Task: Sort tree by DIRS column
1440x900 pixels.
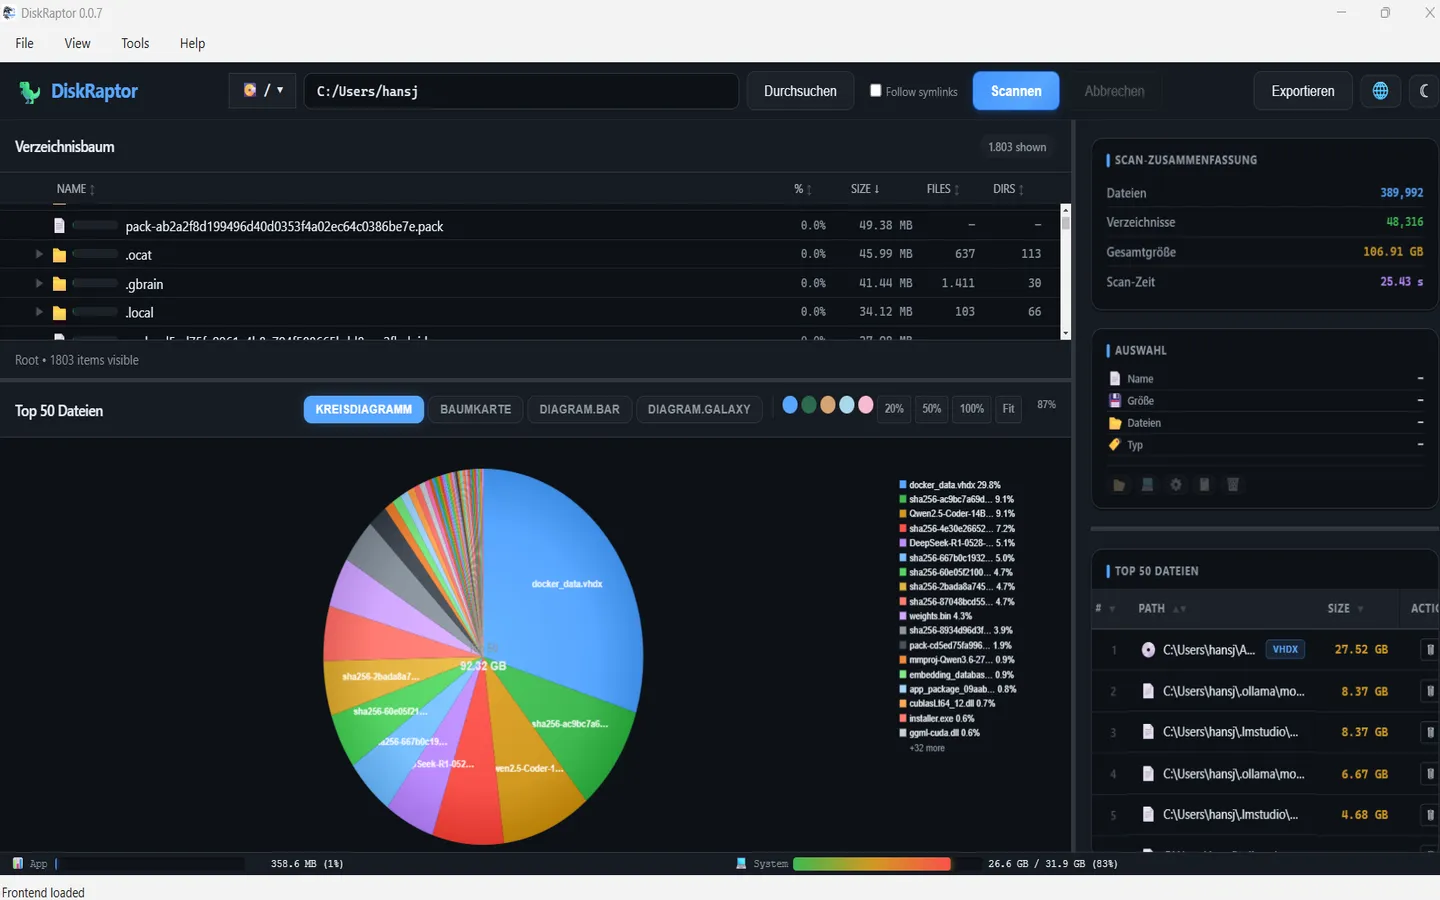Action: 1008,189
